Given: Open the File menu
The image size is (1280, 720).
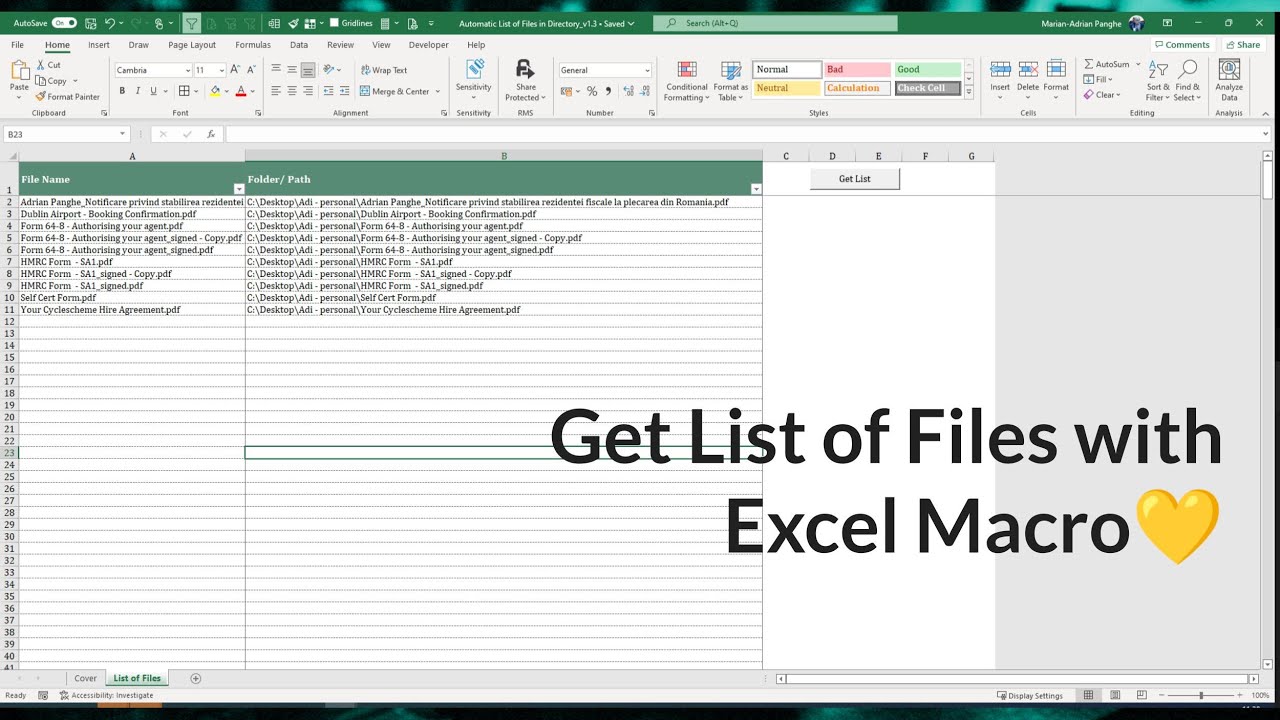Looking at the screenshot, I should (x=17, y=45).
